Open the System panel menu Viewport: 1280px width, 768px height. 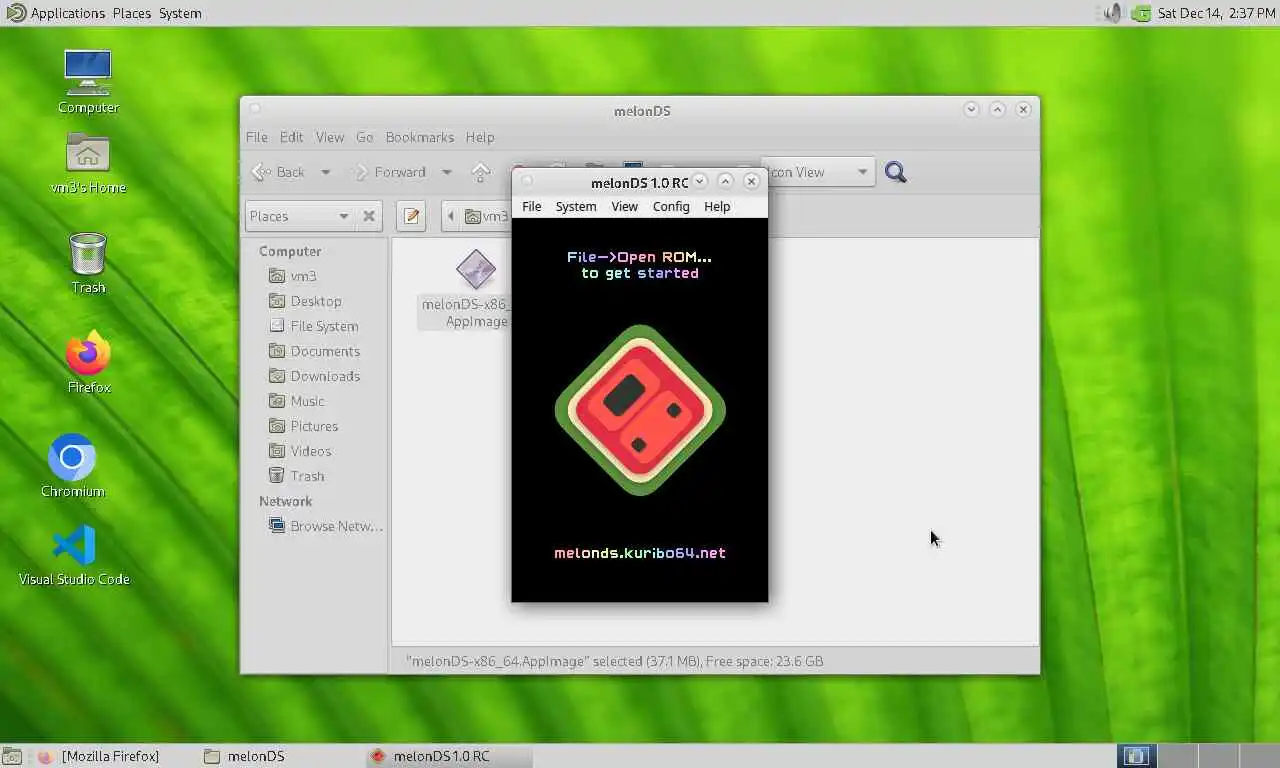180,13
